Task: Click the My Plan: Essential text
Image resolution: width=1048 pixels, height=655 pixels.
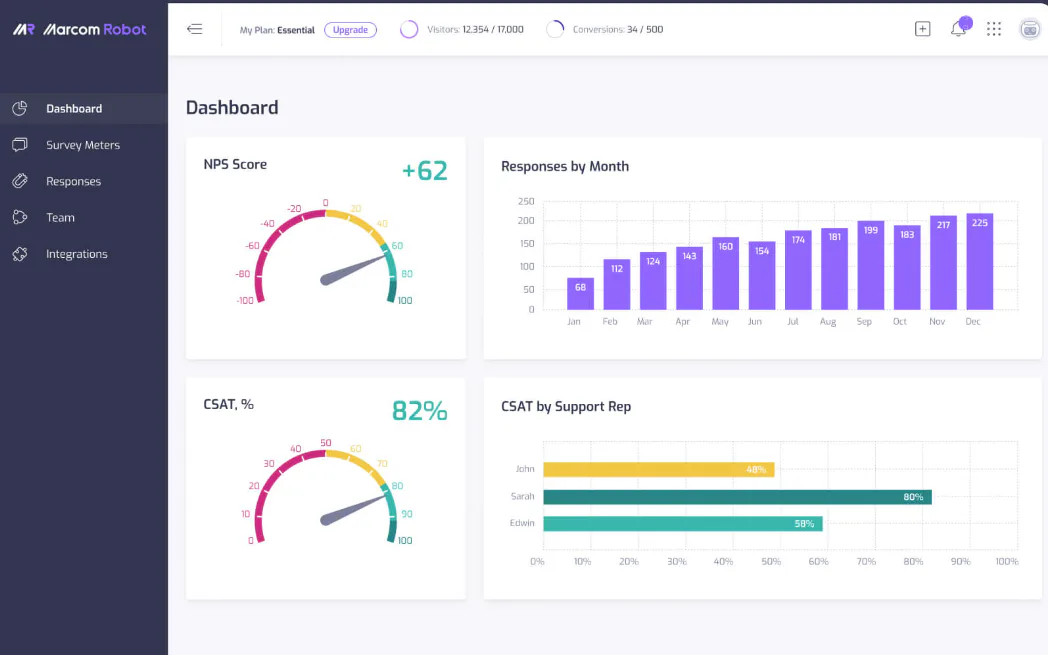Action: point(277,30)
